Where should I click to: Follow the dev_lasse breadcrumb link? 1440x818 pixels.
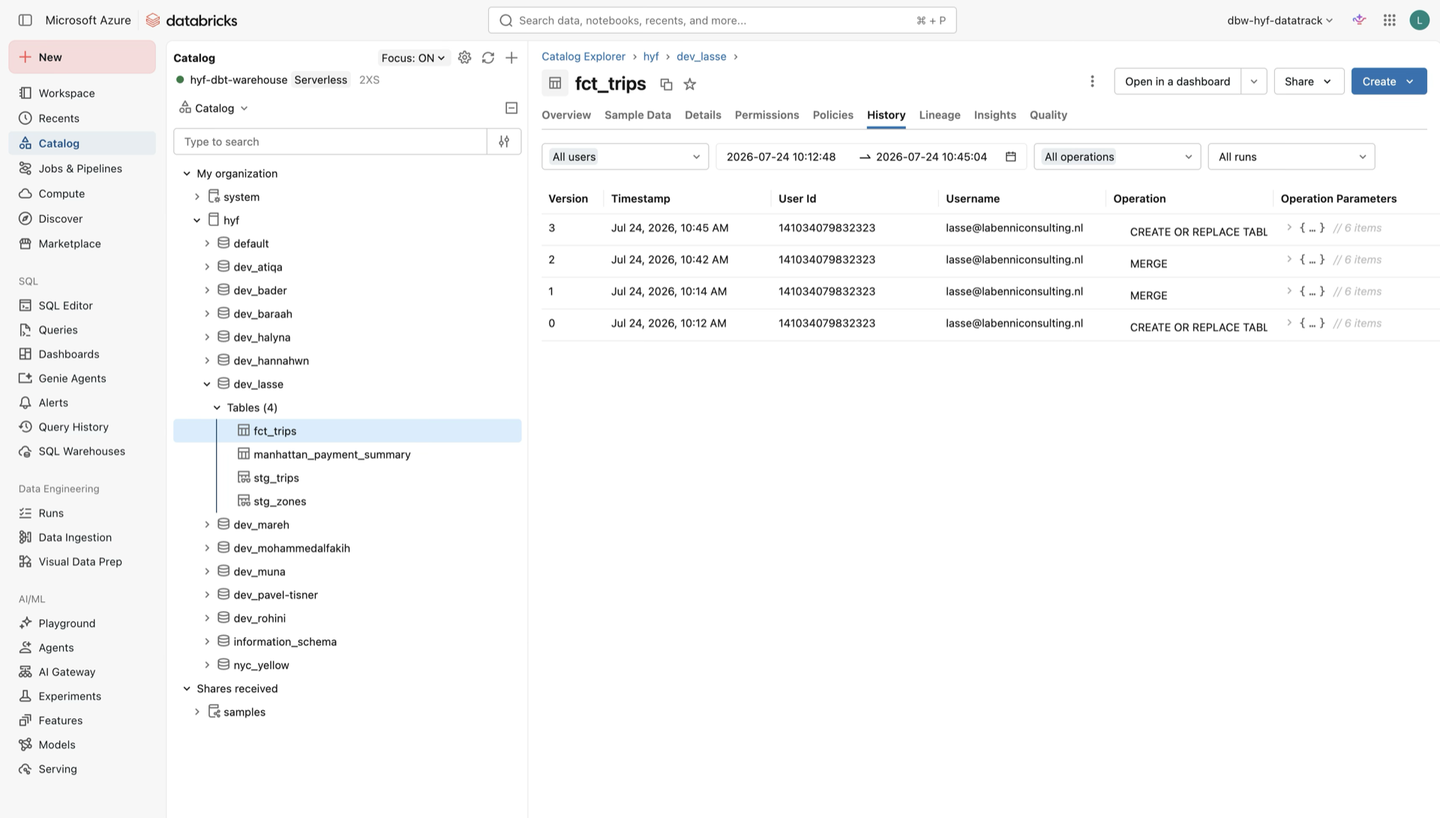click(701, 56)
